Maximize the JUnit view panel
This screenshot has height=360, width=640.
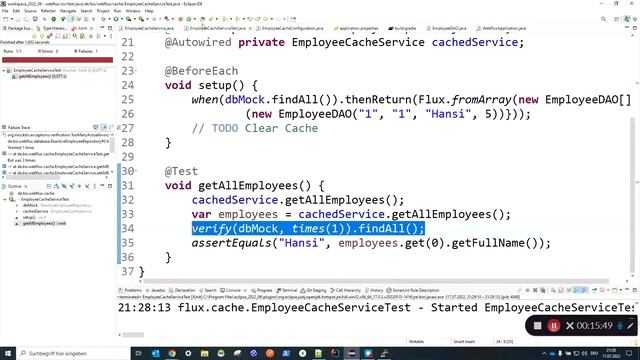110,28
